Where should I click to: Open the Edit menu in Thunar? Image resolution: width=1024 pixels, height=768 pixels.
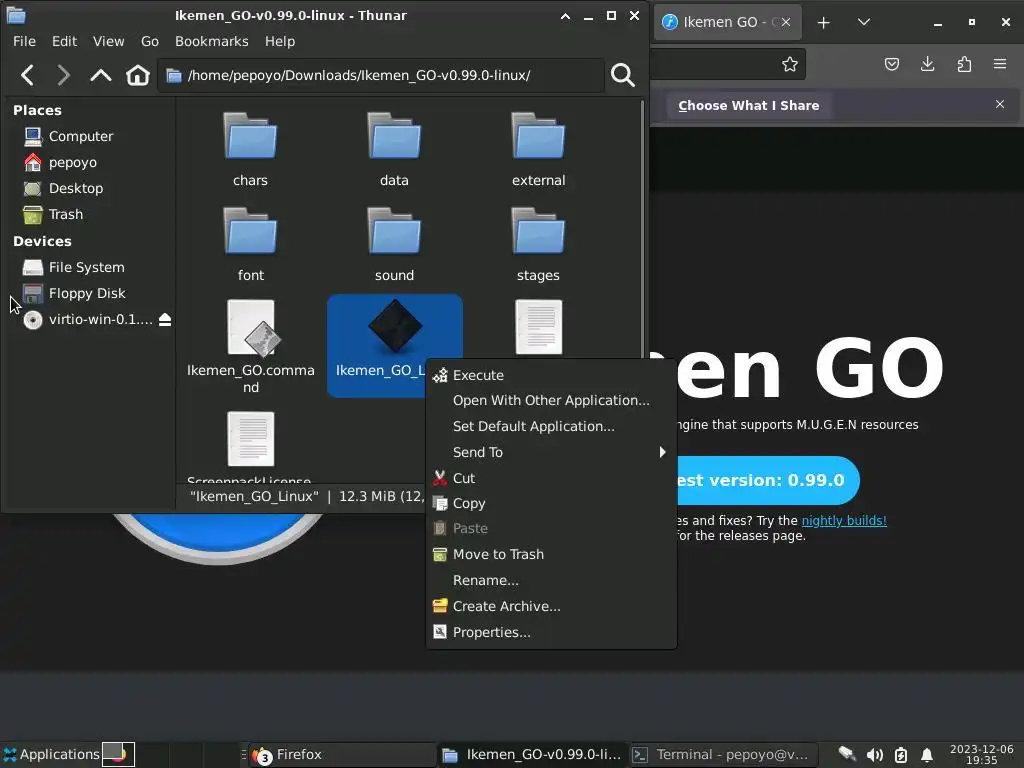[65, 41]
